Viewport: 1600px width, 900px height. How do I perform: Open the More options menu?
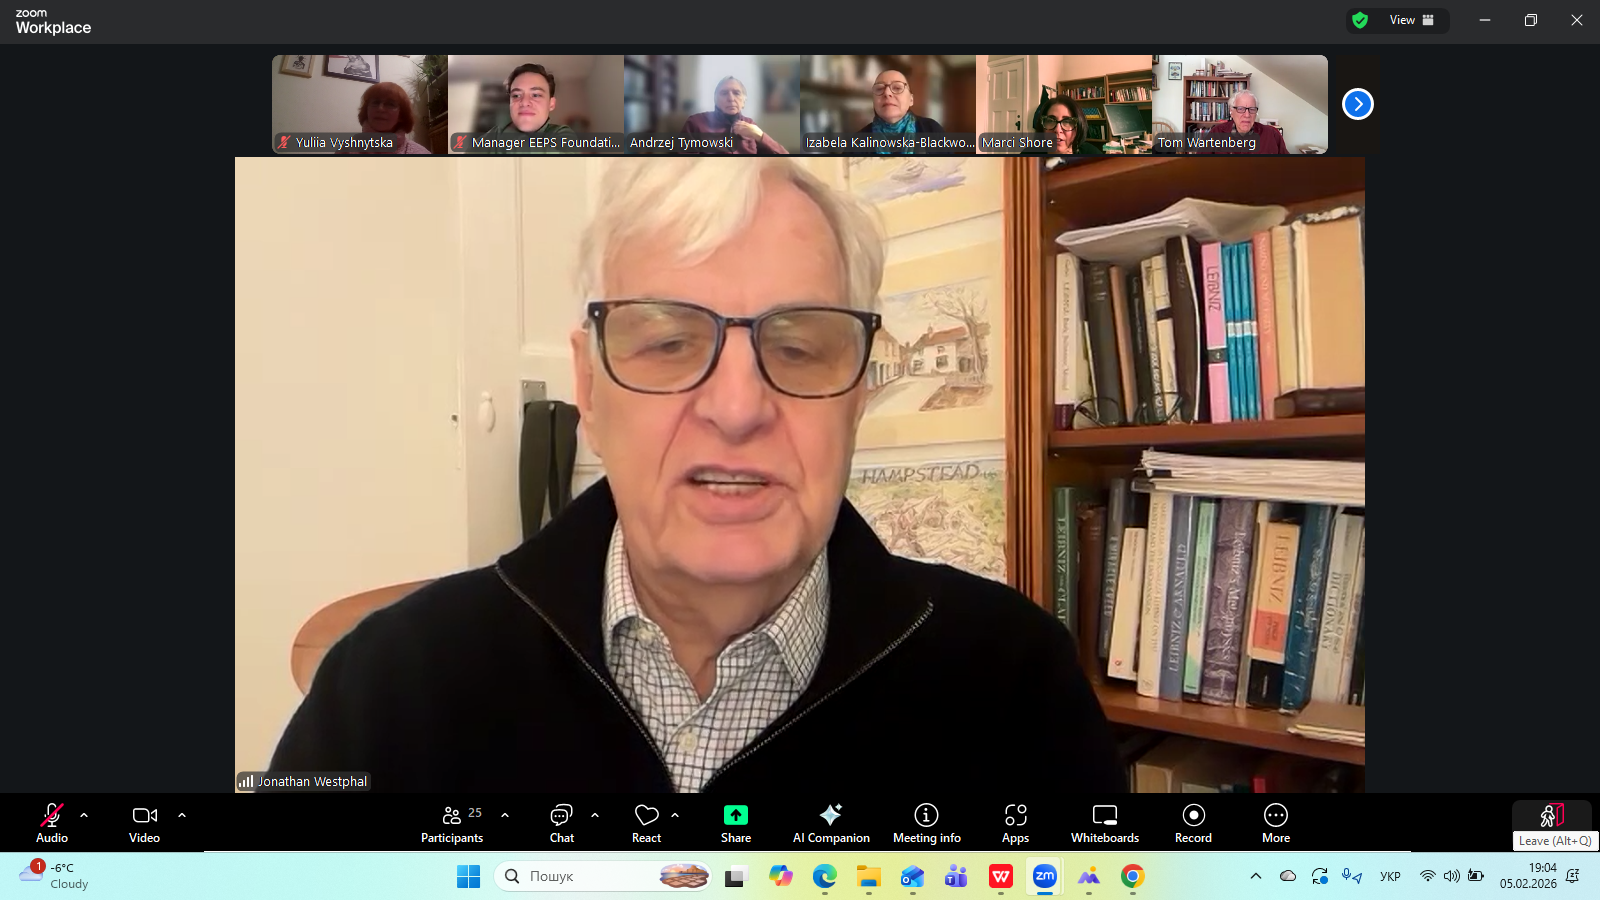(1275, 823)
